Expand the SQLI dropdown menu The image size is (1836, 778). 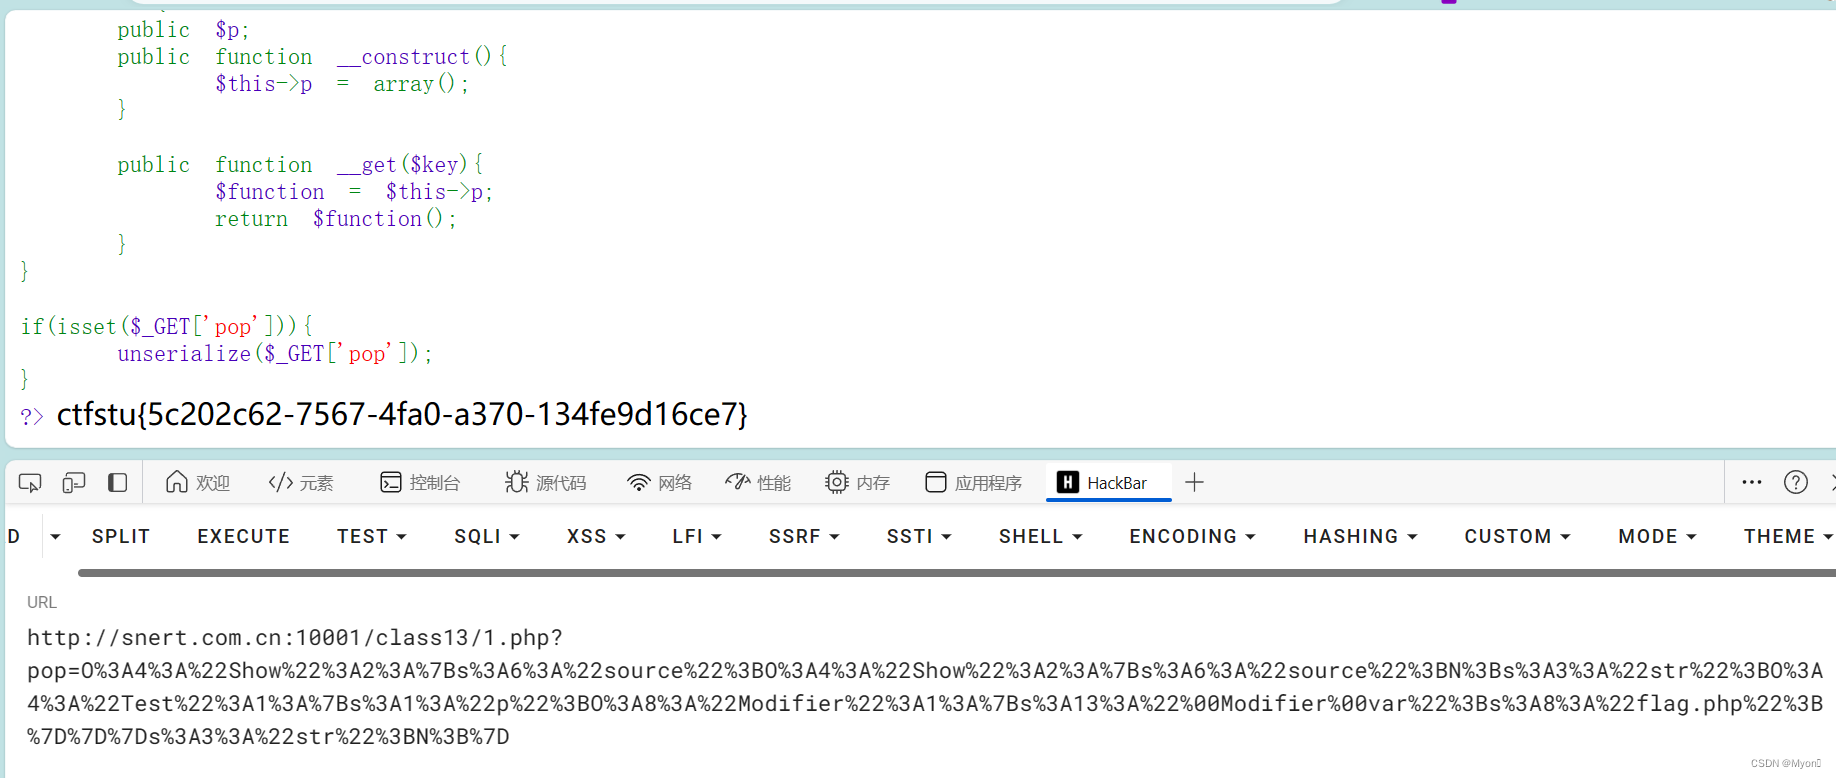tap(487, 537)
